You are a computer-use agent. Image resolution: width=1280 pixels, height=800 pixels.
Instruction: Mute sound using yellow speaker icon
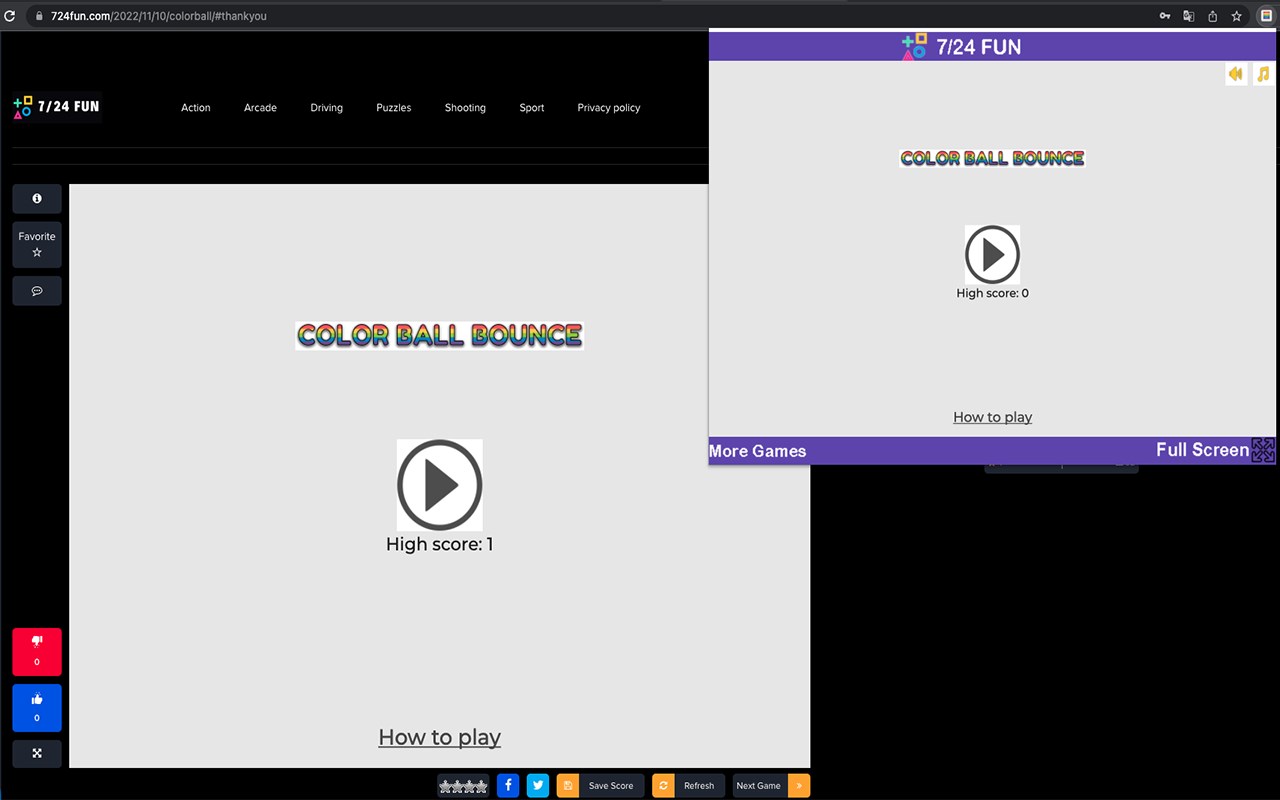pyautogui.click(x=1236, y=74)
